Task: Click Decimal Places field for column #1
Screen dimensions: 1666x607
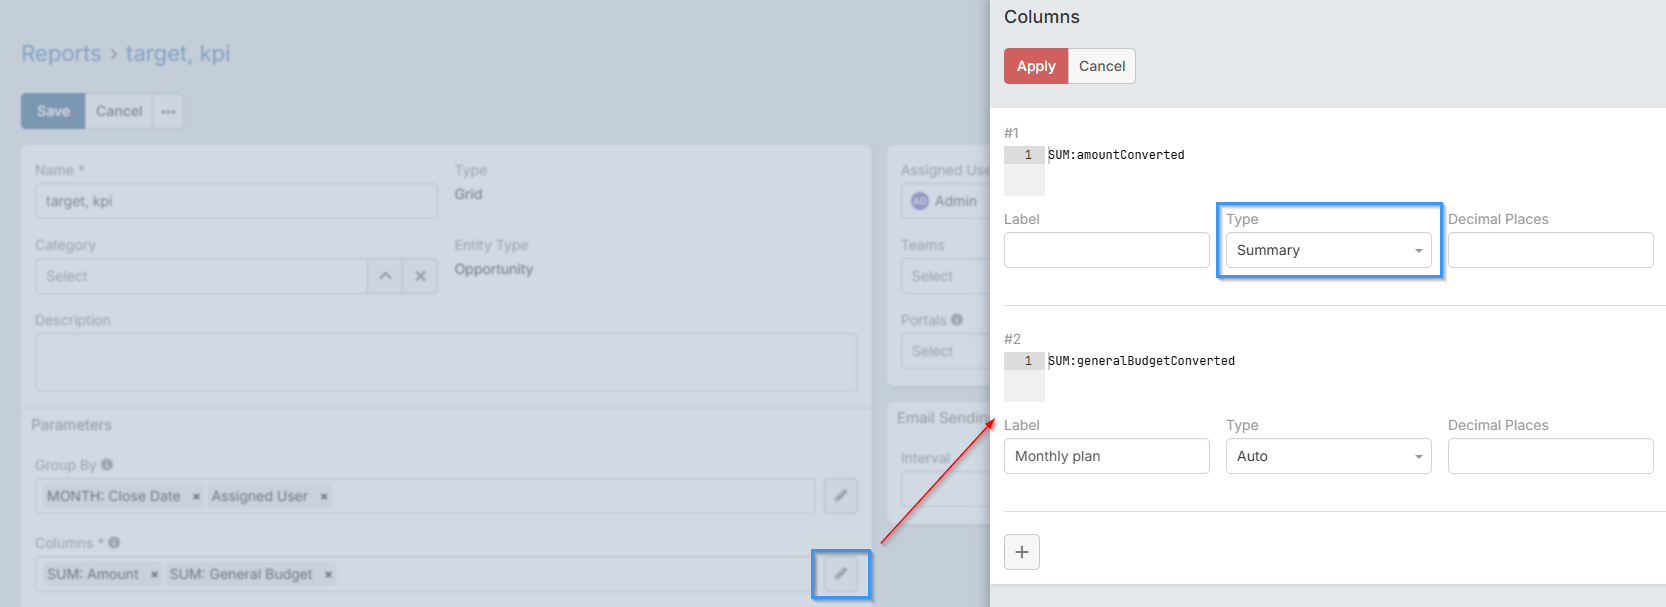Action: coord(1550,250)
